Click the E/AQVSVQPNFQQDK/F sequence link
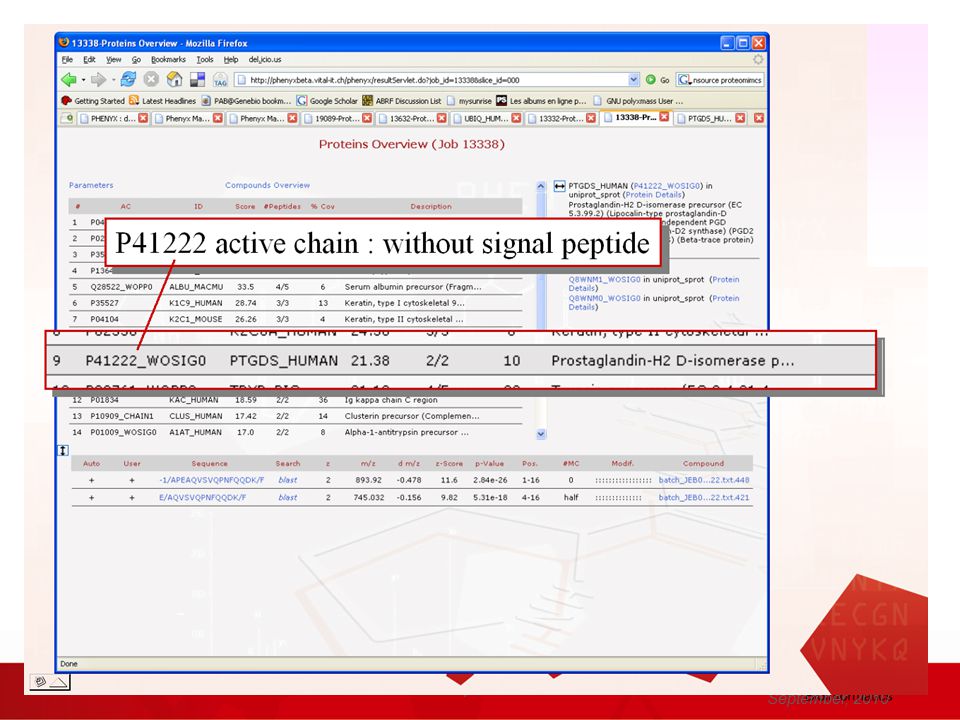This screenshot has width=960, height=720. 203,498
